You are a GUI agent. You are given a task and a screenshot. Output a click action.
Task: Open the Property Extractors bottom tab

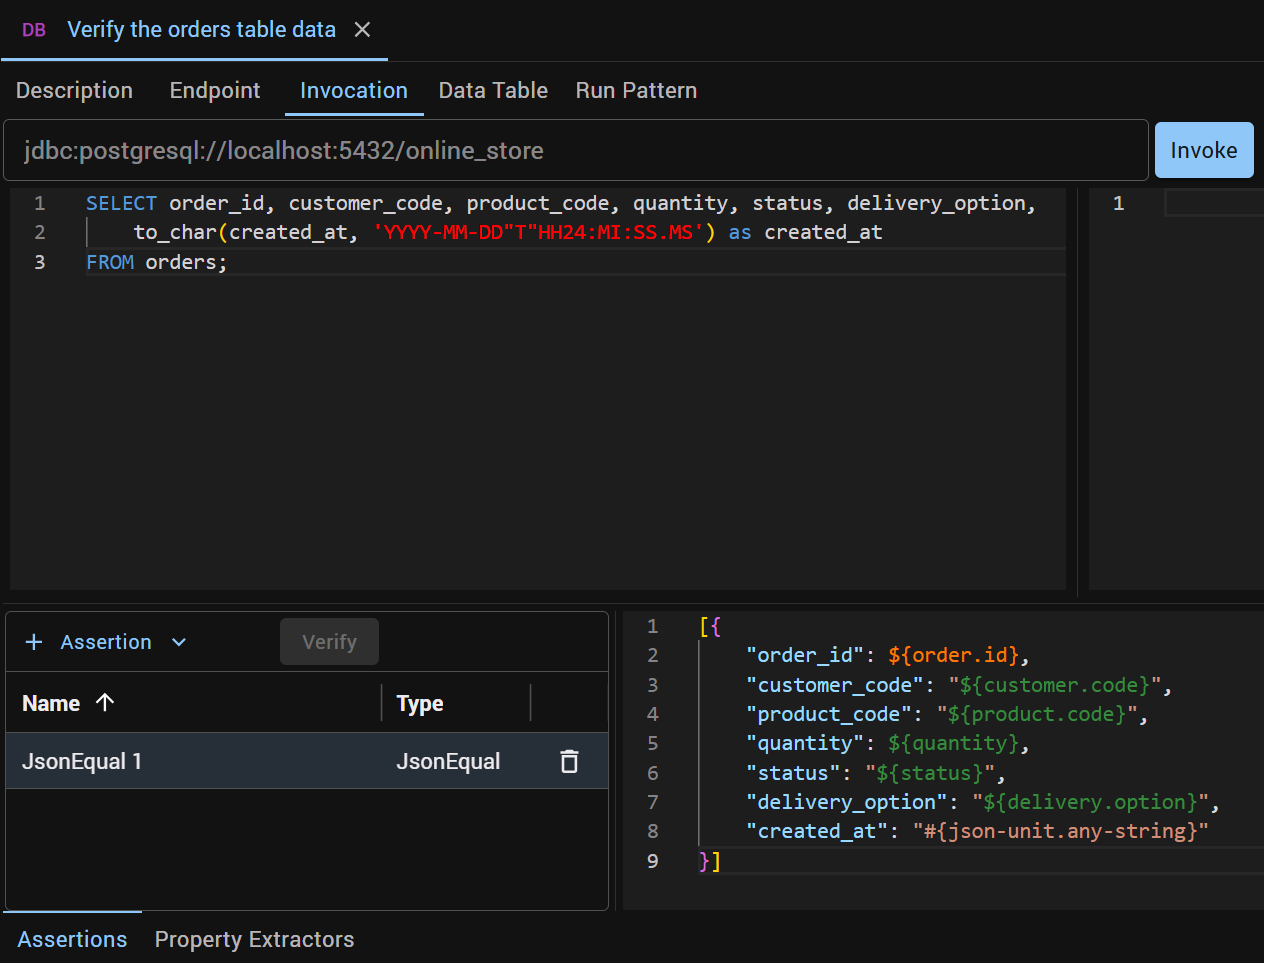pyautogui.click(x=254, y=939)
